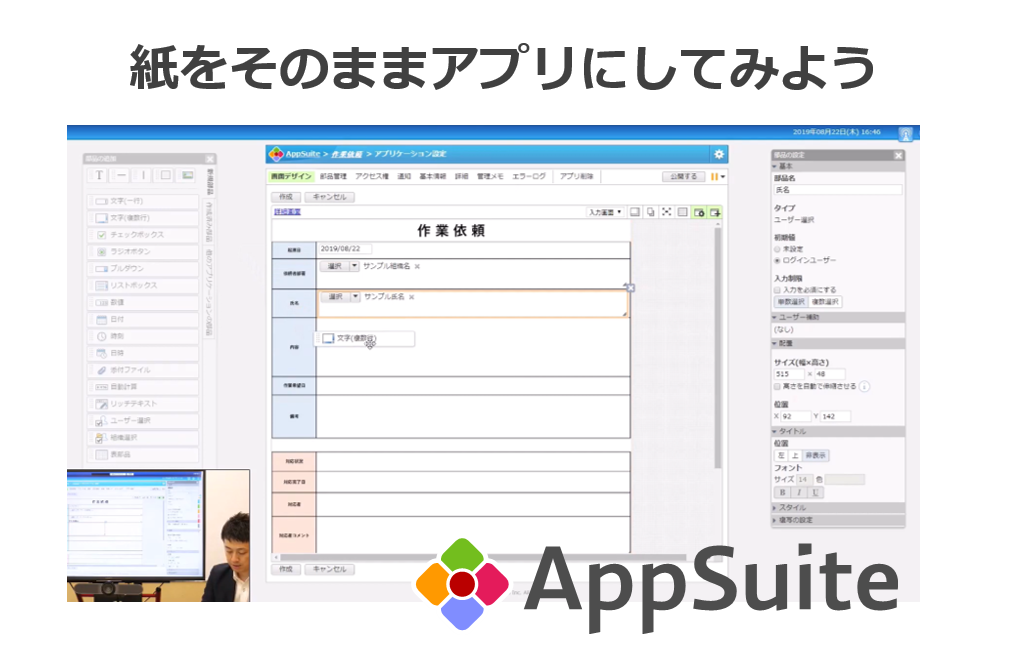The height and width of the screenshot is (668, 1009).
Task: Set title position to 上
Action: pyautogui.click(x=795, y=456)
